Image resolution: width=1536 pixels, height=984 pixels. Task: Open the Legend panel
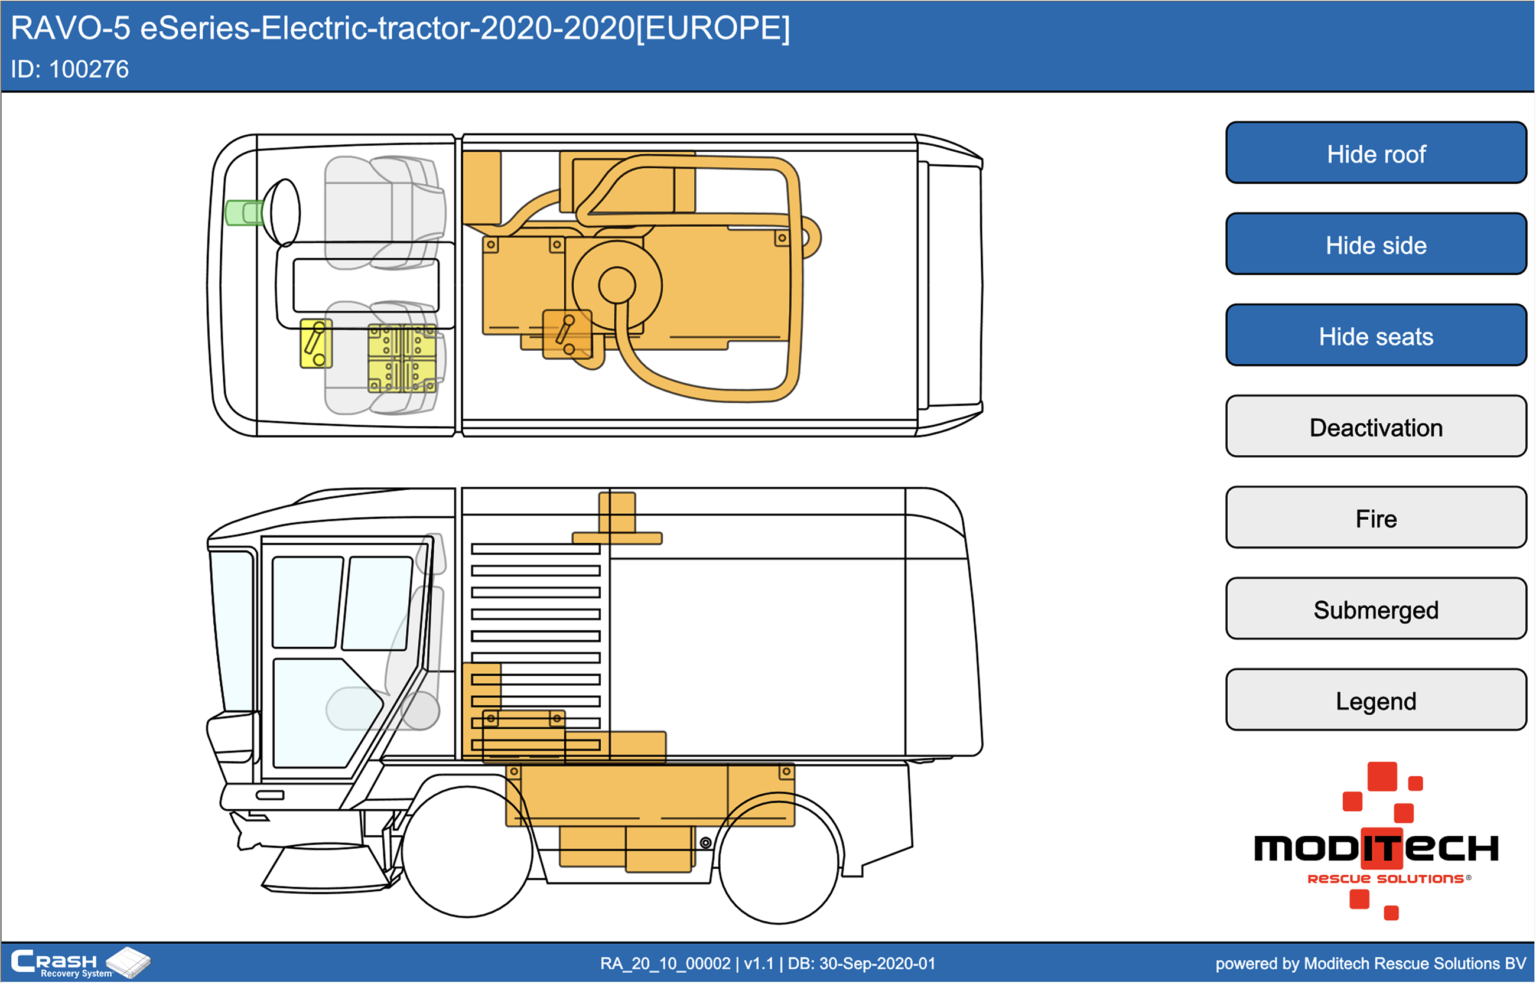pyautogui.click(x=1375, y=700)
